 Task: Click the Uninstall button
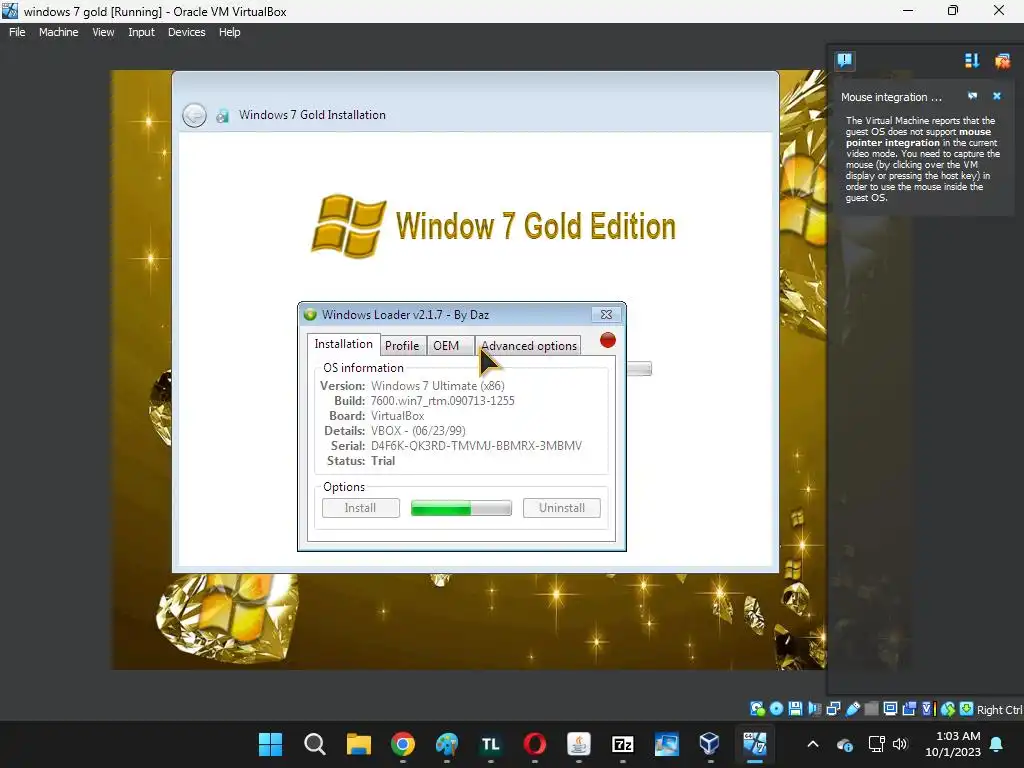562,508
